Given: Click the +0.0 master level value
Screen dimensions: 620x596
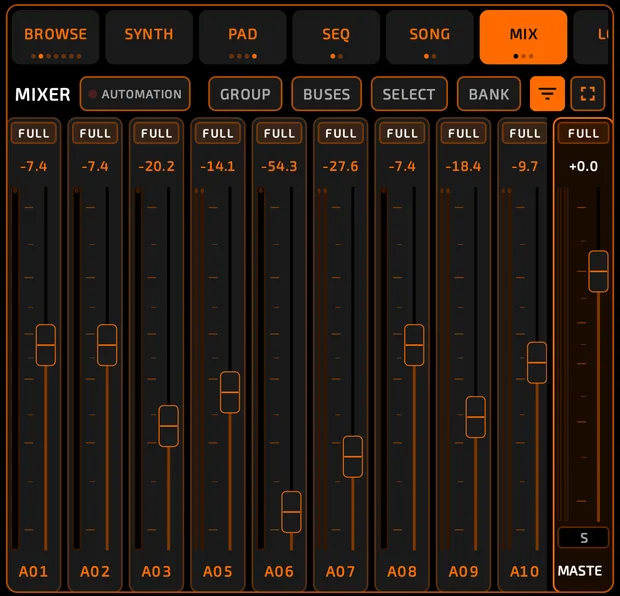Looking at the screenshot, I should 584,166.
